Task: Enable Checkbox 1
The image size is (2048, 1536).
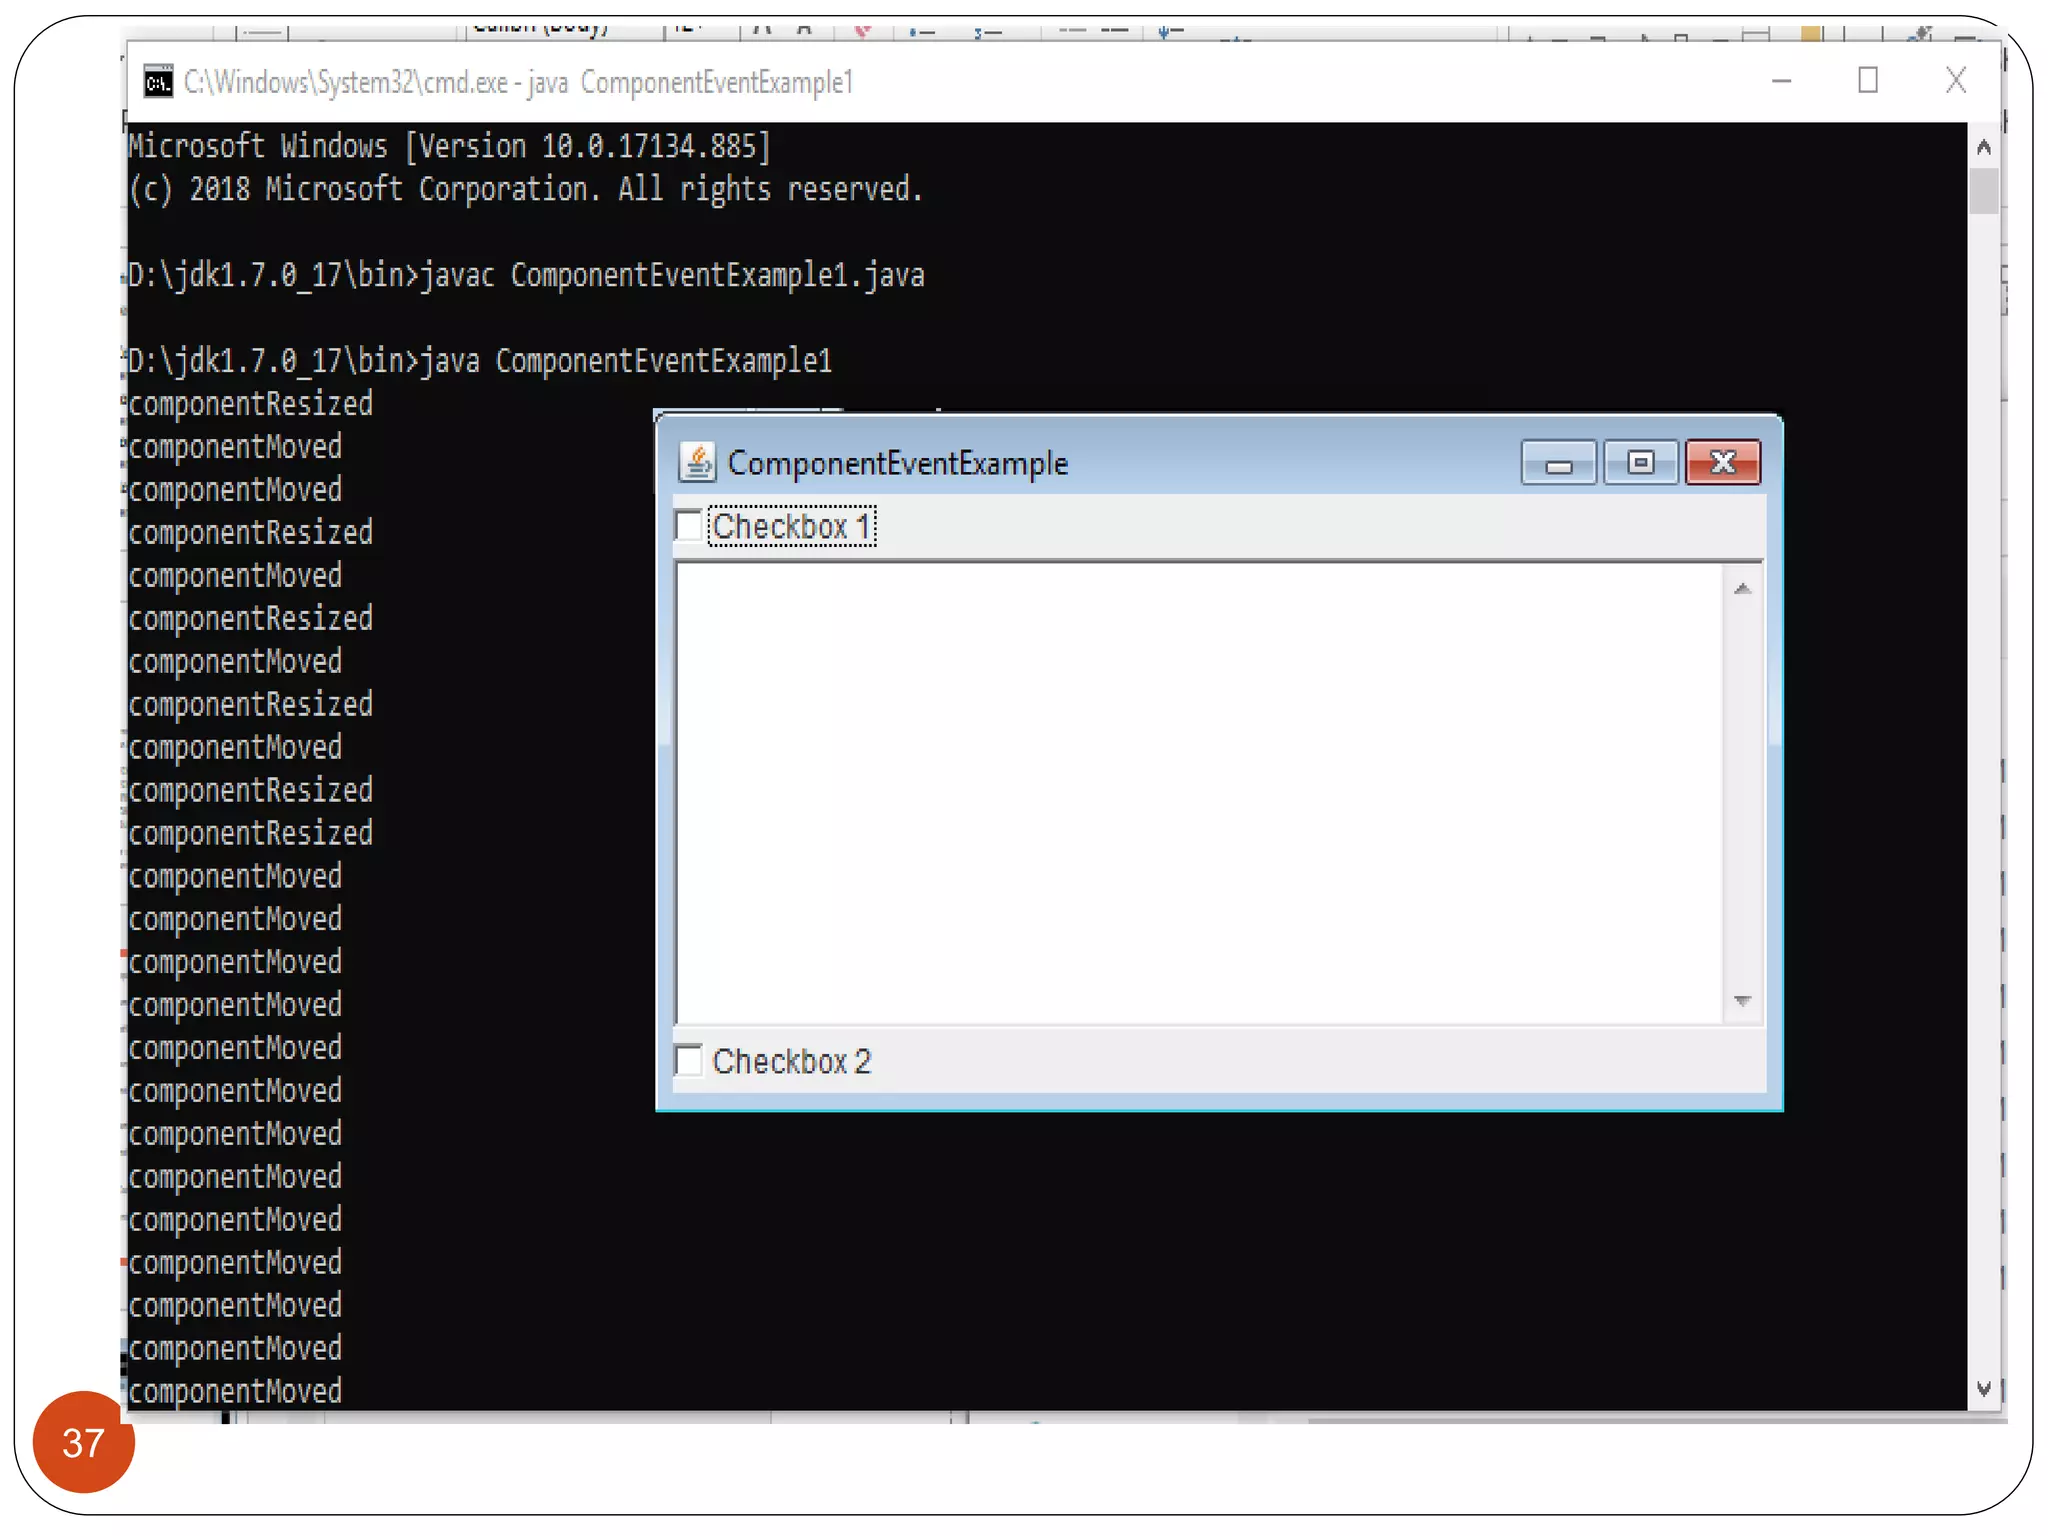Action: tap(689, 526)
